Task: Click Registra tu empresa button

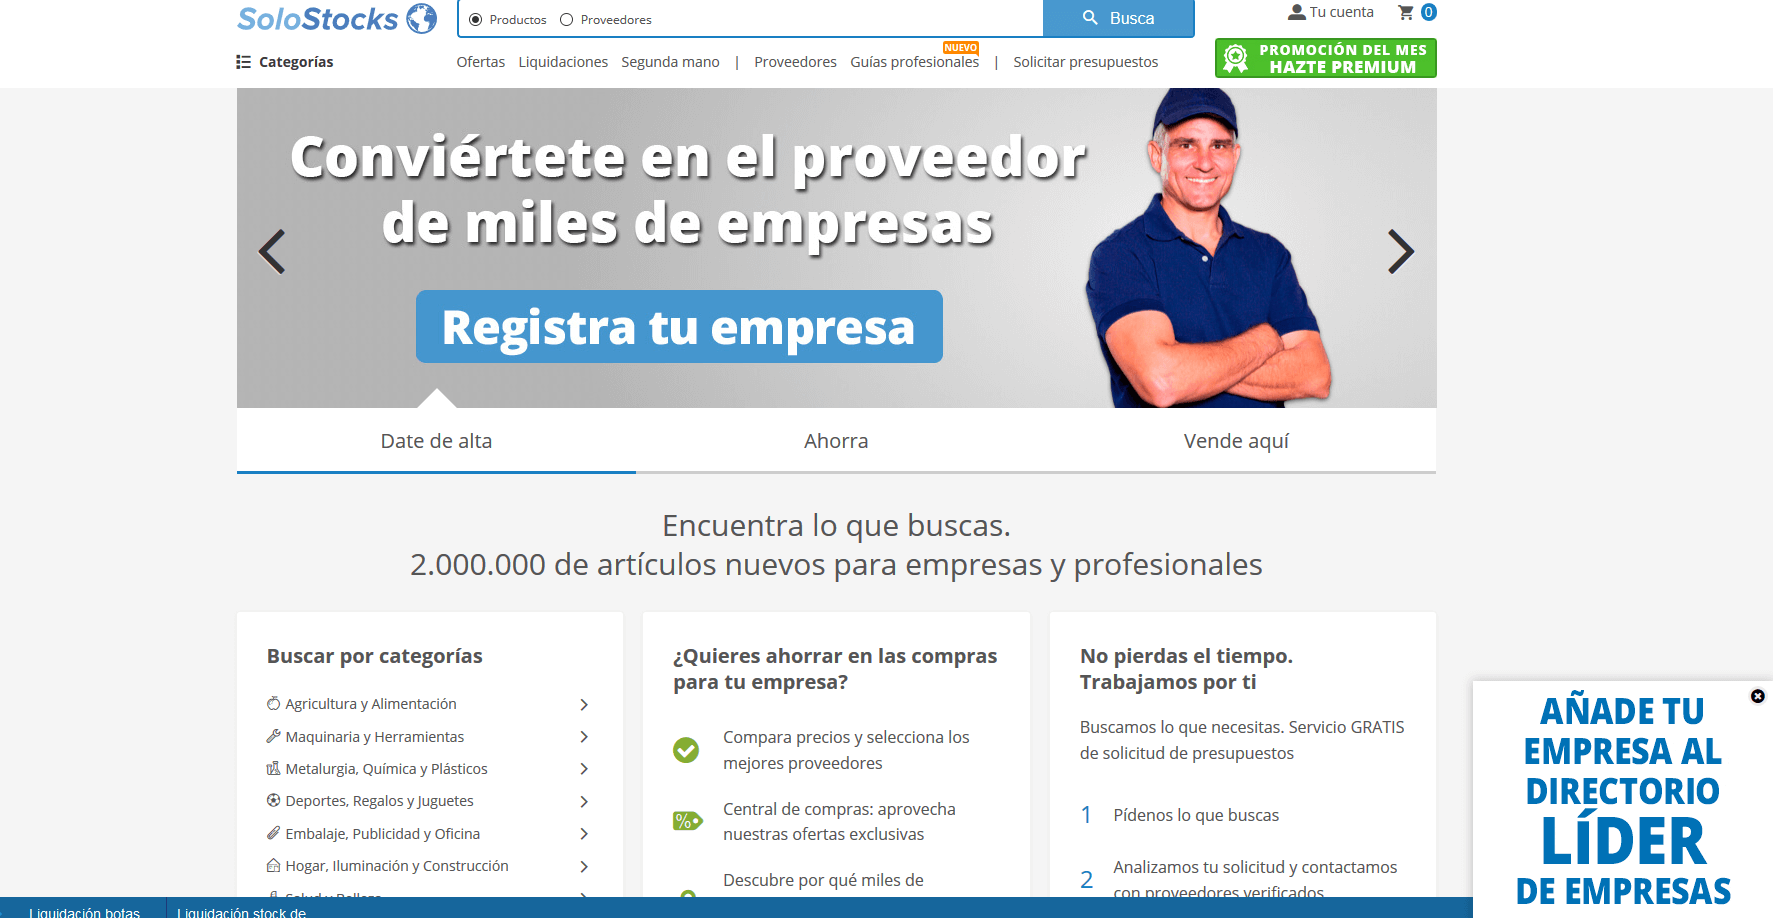Action: (679, 327)
